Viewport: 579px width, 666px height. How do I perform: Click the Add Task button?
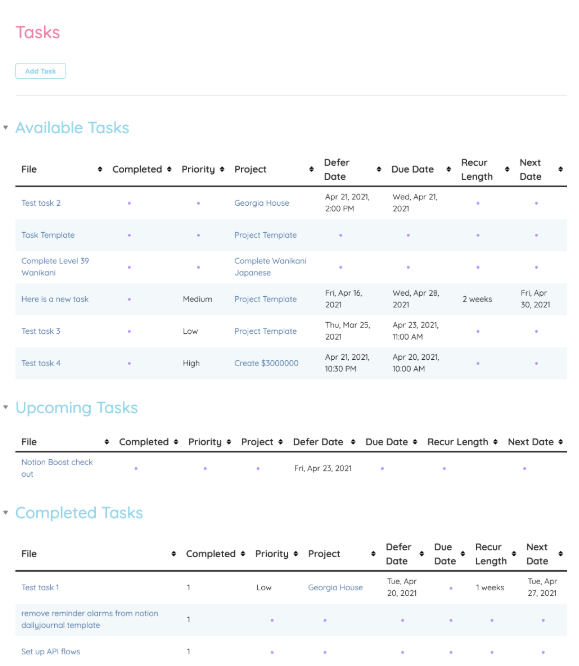click(x=40, y=71)
